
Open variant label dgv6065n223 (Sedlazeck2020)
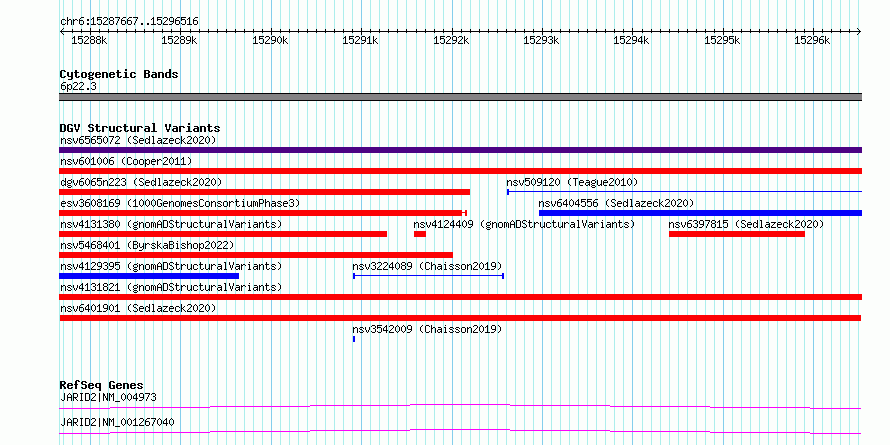pos(141,182)
